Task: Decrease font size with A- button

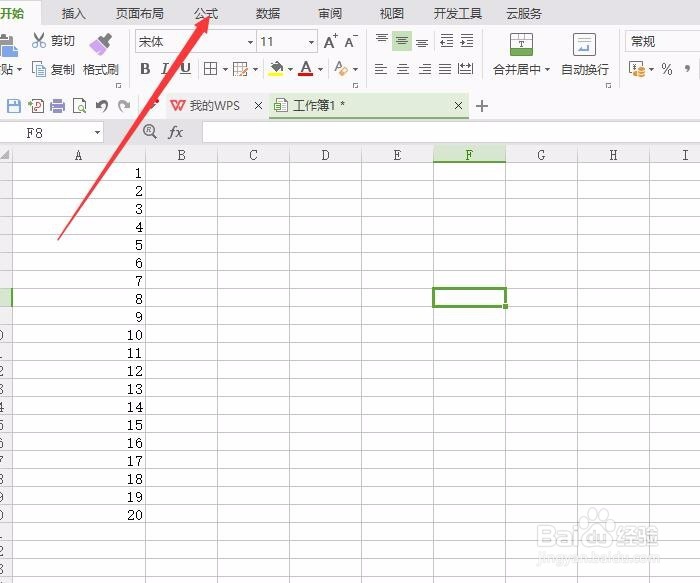Action: tap(351, 42)
